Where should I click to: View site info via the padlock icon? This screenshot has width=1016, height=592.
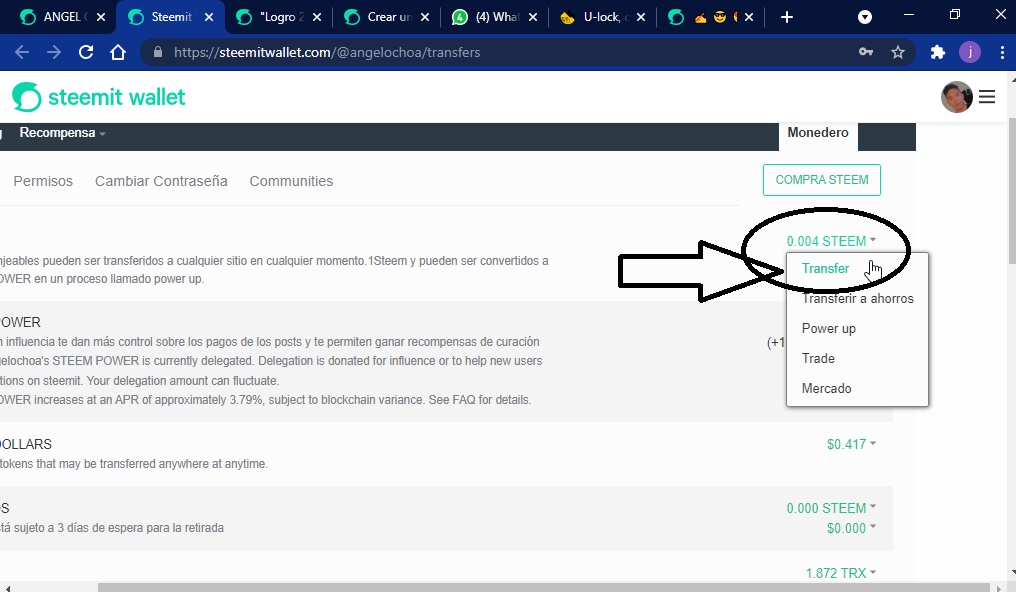(x=157, y=52)
